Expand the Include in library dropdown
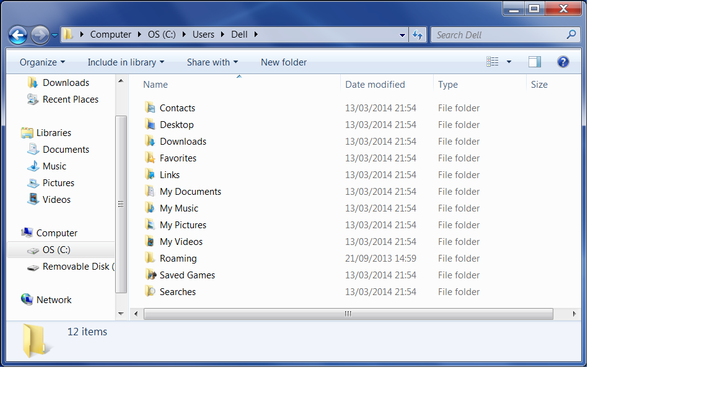Viewport: 714px width, 401px height. (x=124, y=62)
